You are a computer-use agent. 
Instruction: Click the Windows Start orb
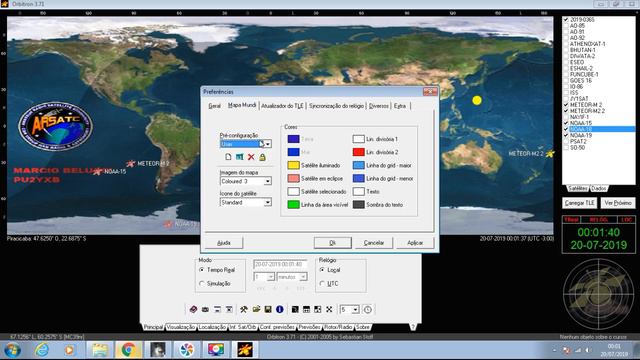[13, 350]
